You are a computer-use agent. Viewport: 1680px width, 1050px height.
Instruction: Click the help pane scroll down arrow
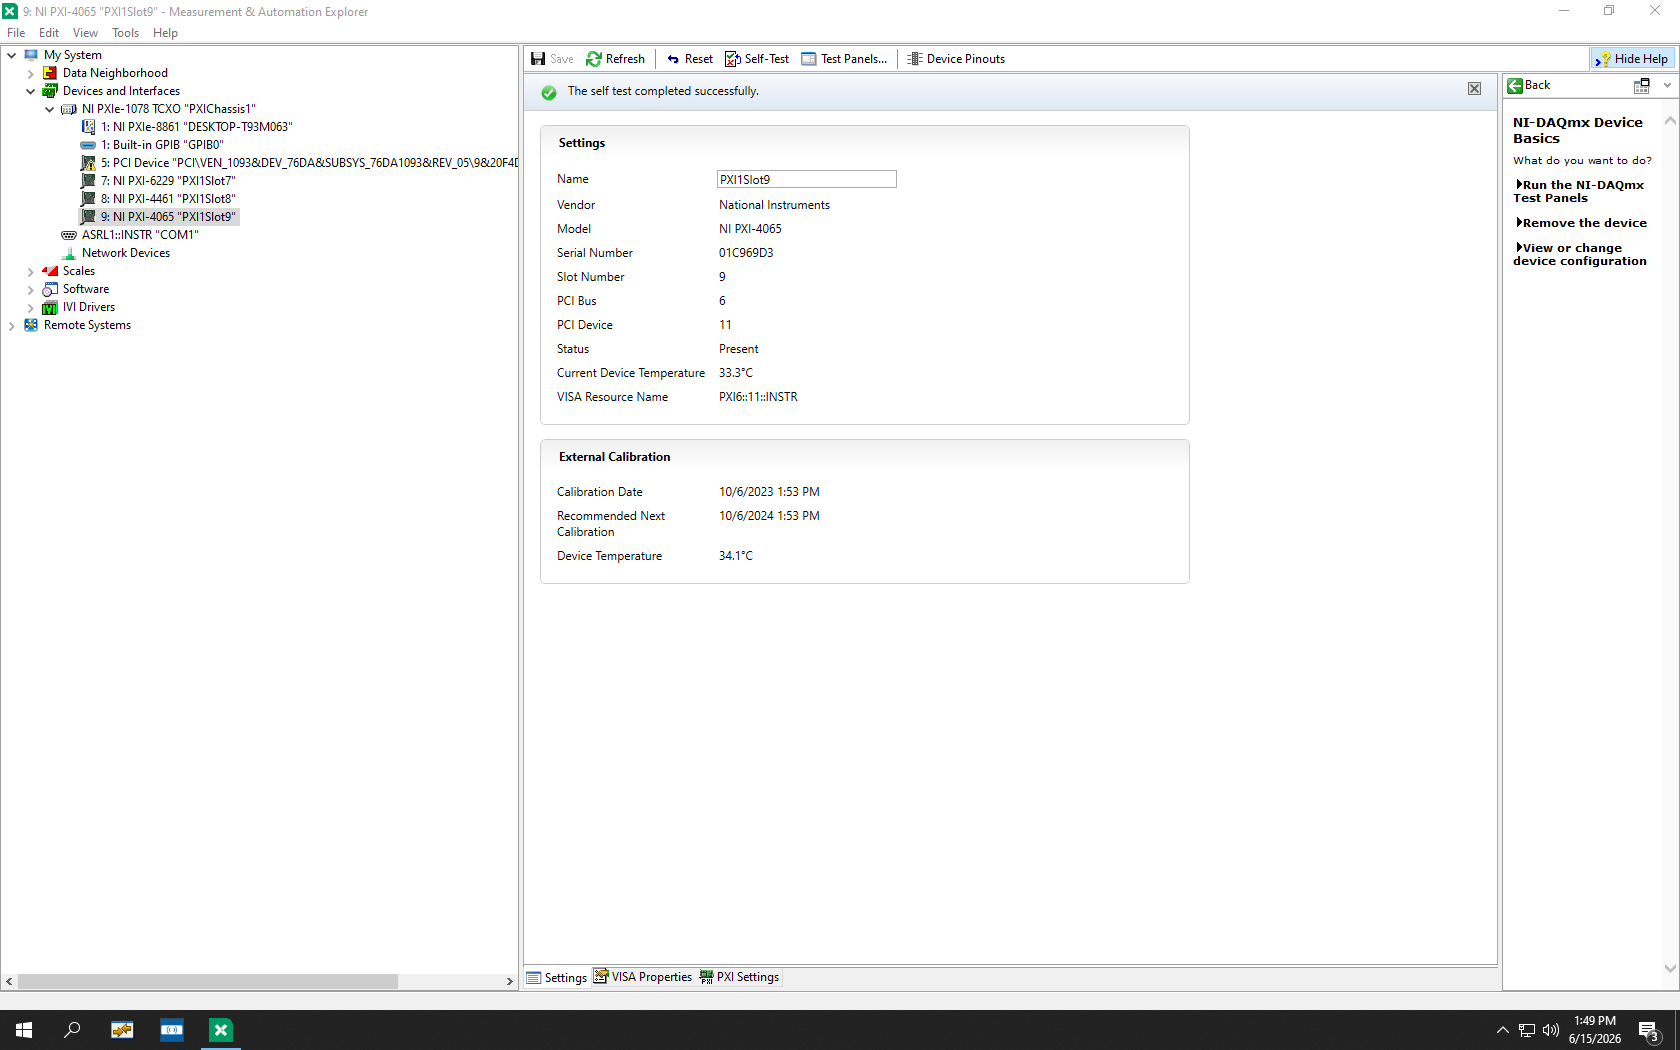pyautogui.click(x=1670, y=968)
